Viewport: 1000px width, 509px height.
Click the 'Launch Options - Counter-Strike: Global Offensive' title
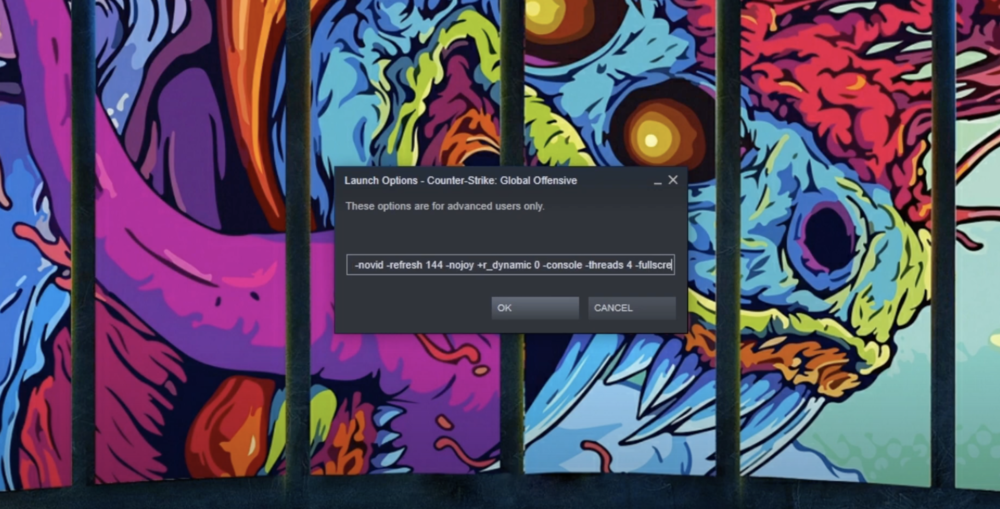coord(460,181)
